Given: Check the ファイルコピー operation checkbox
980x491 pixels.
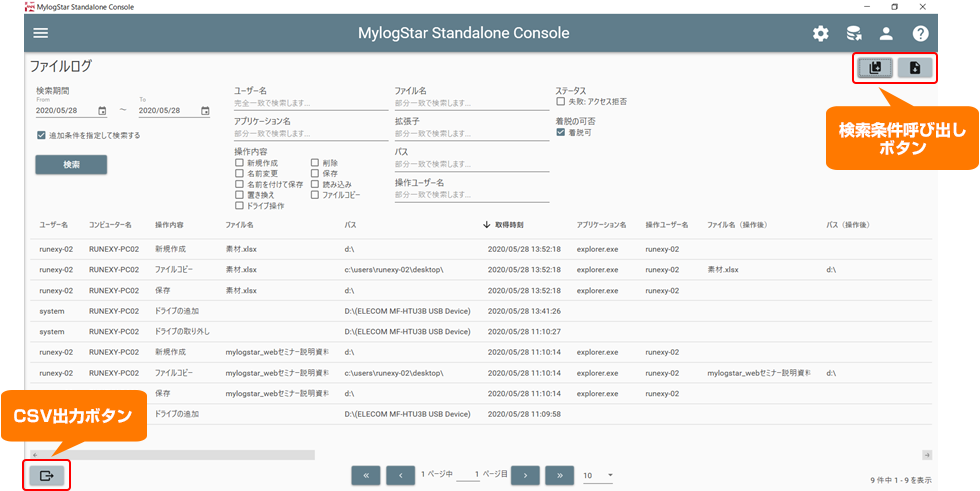Looking at the screenshot, I should coord(316,195).
